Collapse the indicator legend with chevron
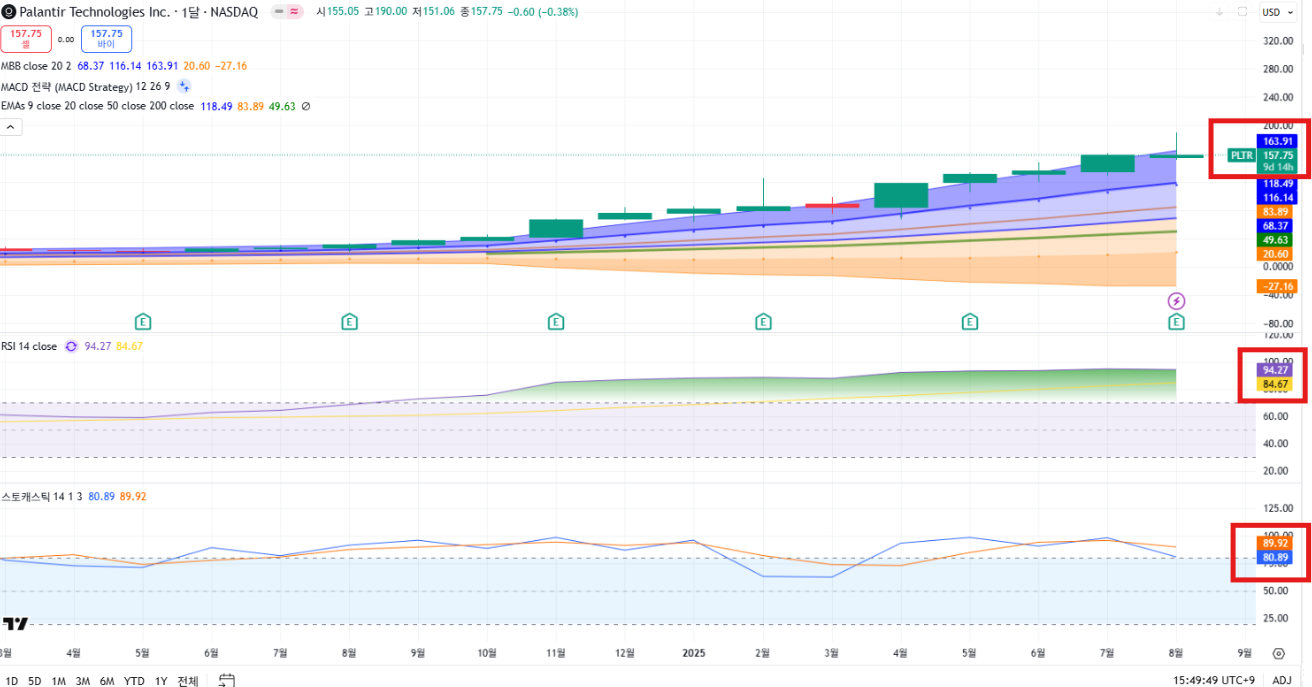The image size is (1312, 687). 11,127
